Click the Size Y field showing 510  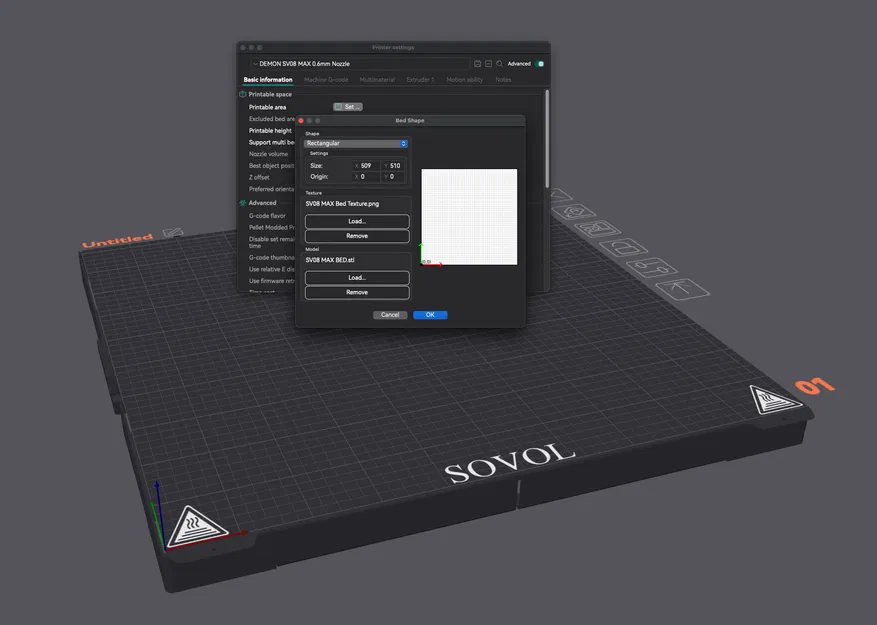point(394,166)
